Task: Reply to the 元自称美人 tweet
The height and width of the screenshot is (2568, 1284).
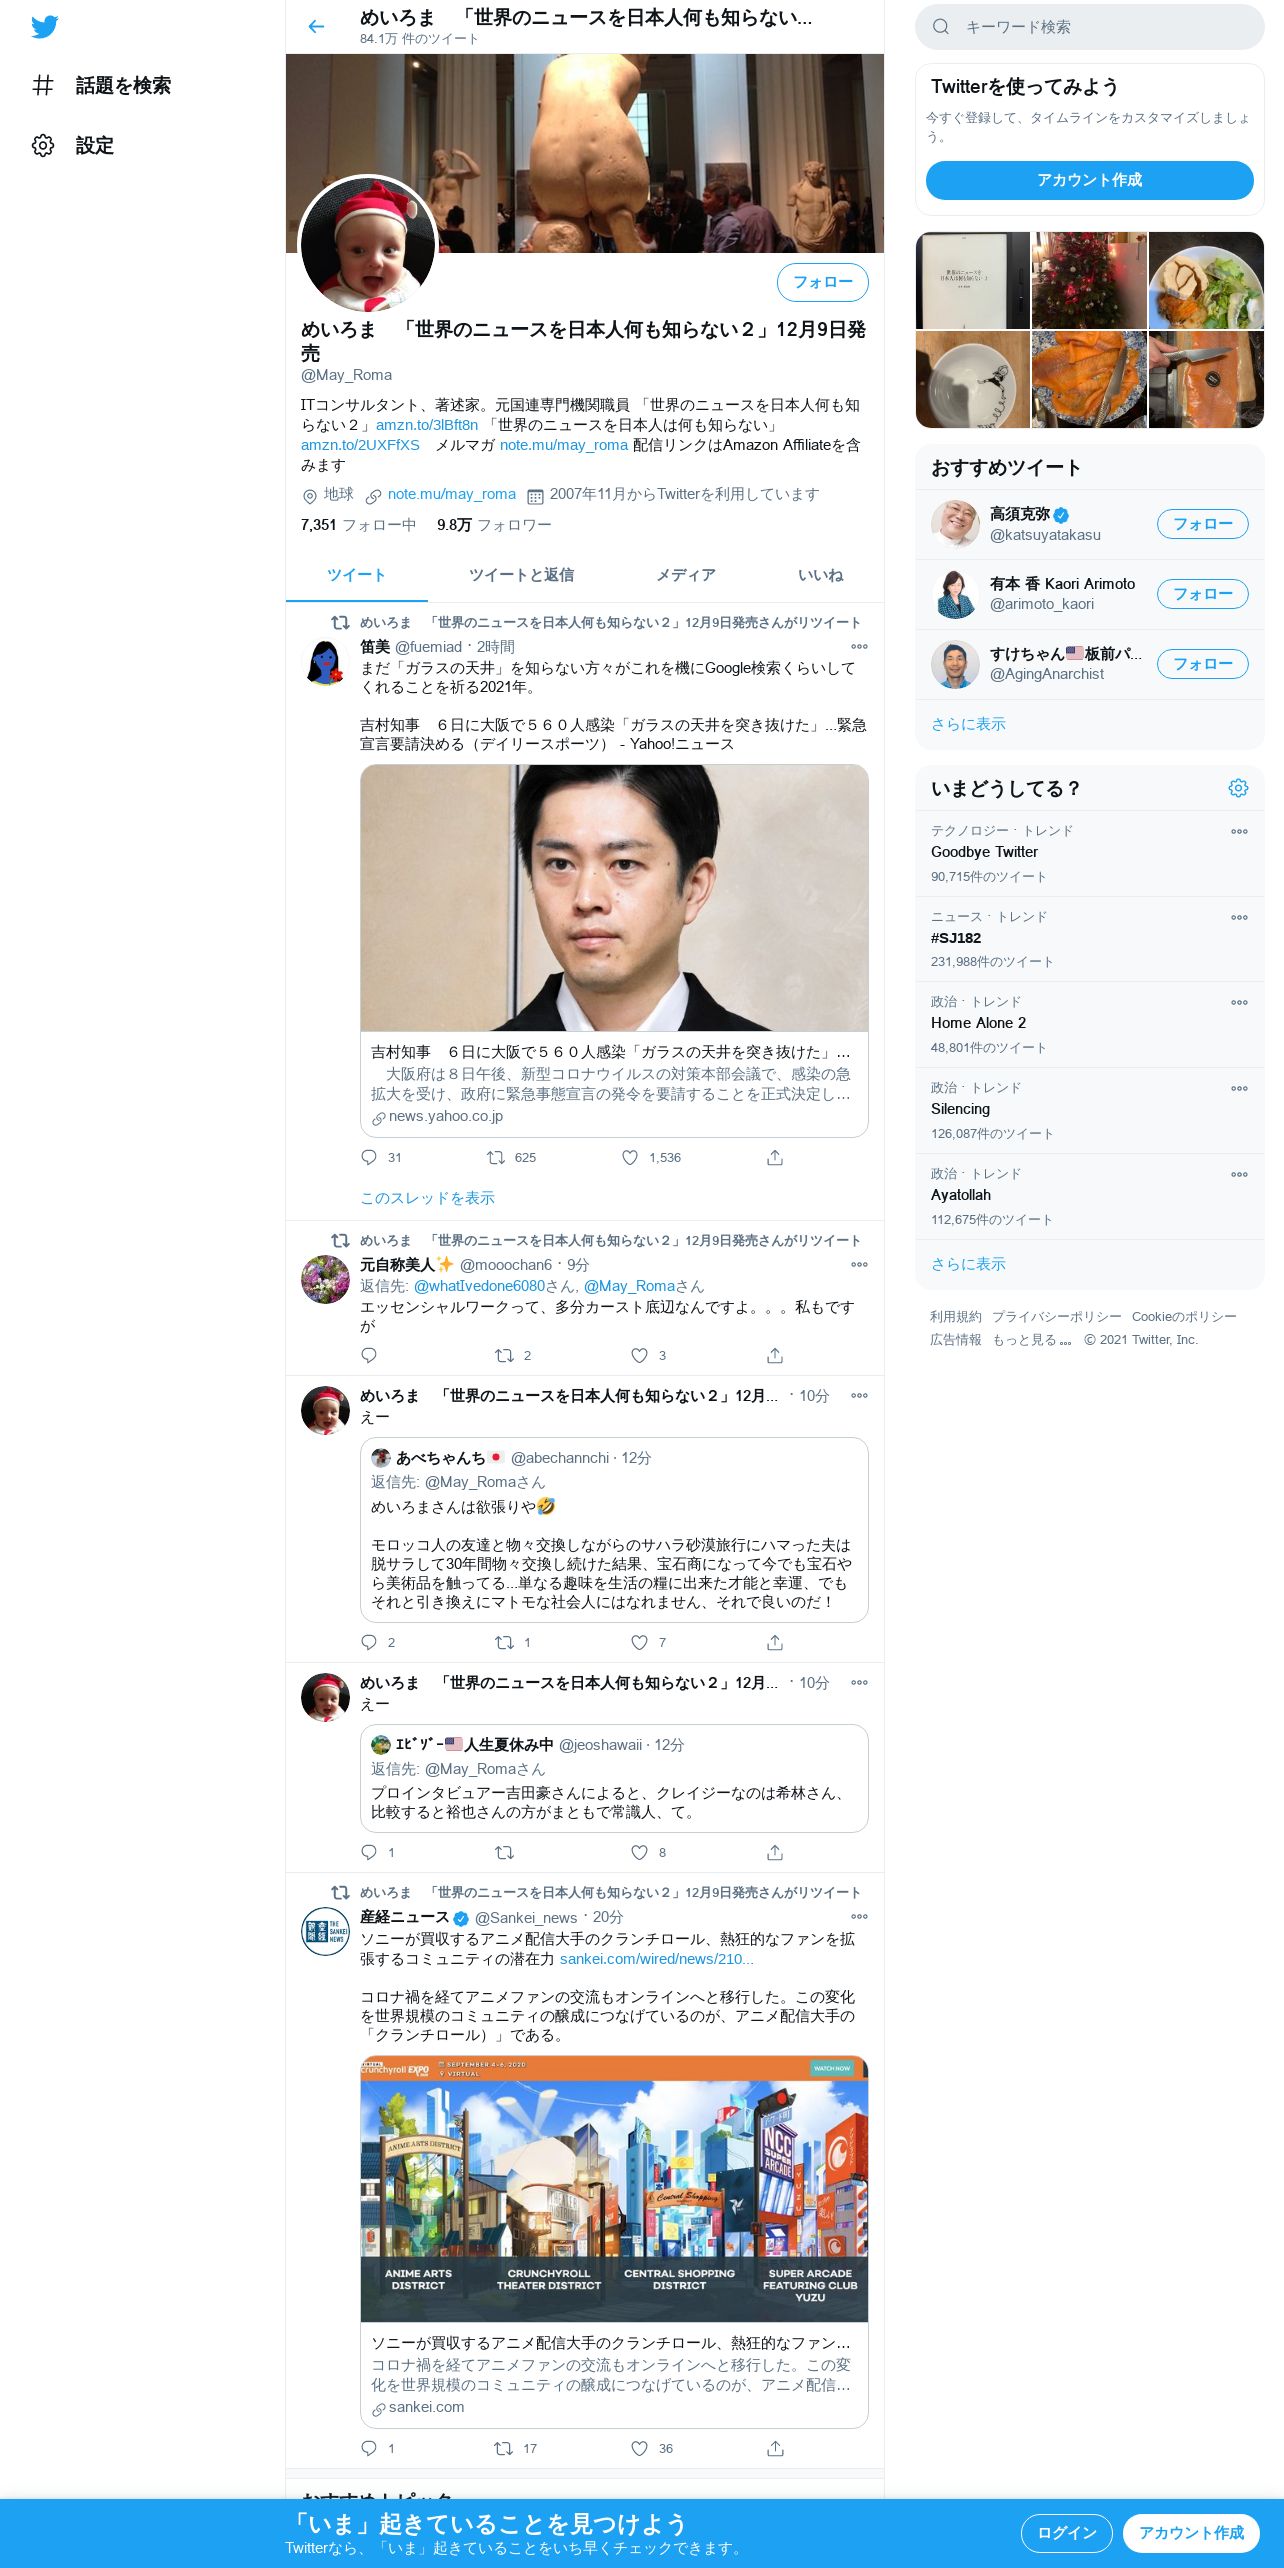Action: pos(369,1355)
